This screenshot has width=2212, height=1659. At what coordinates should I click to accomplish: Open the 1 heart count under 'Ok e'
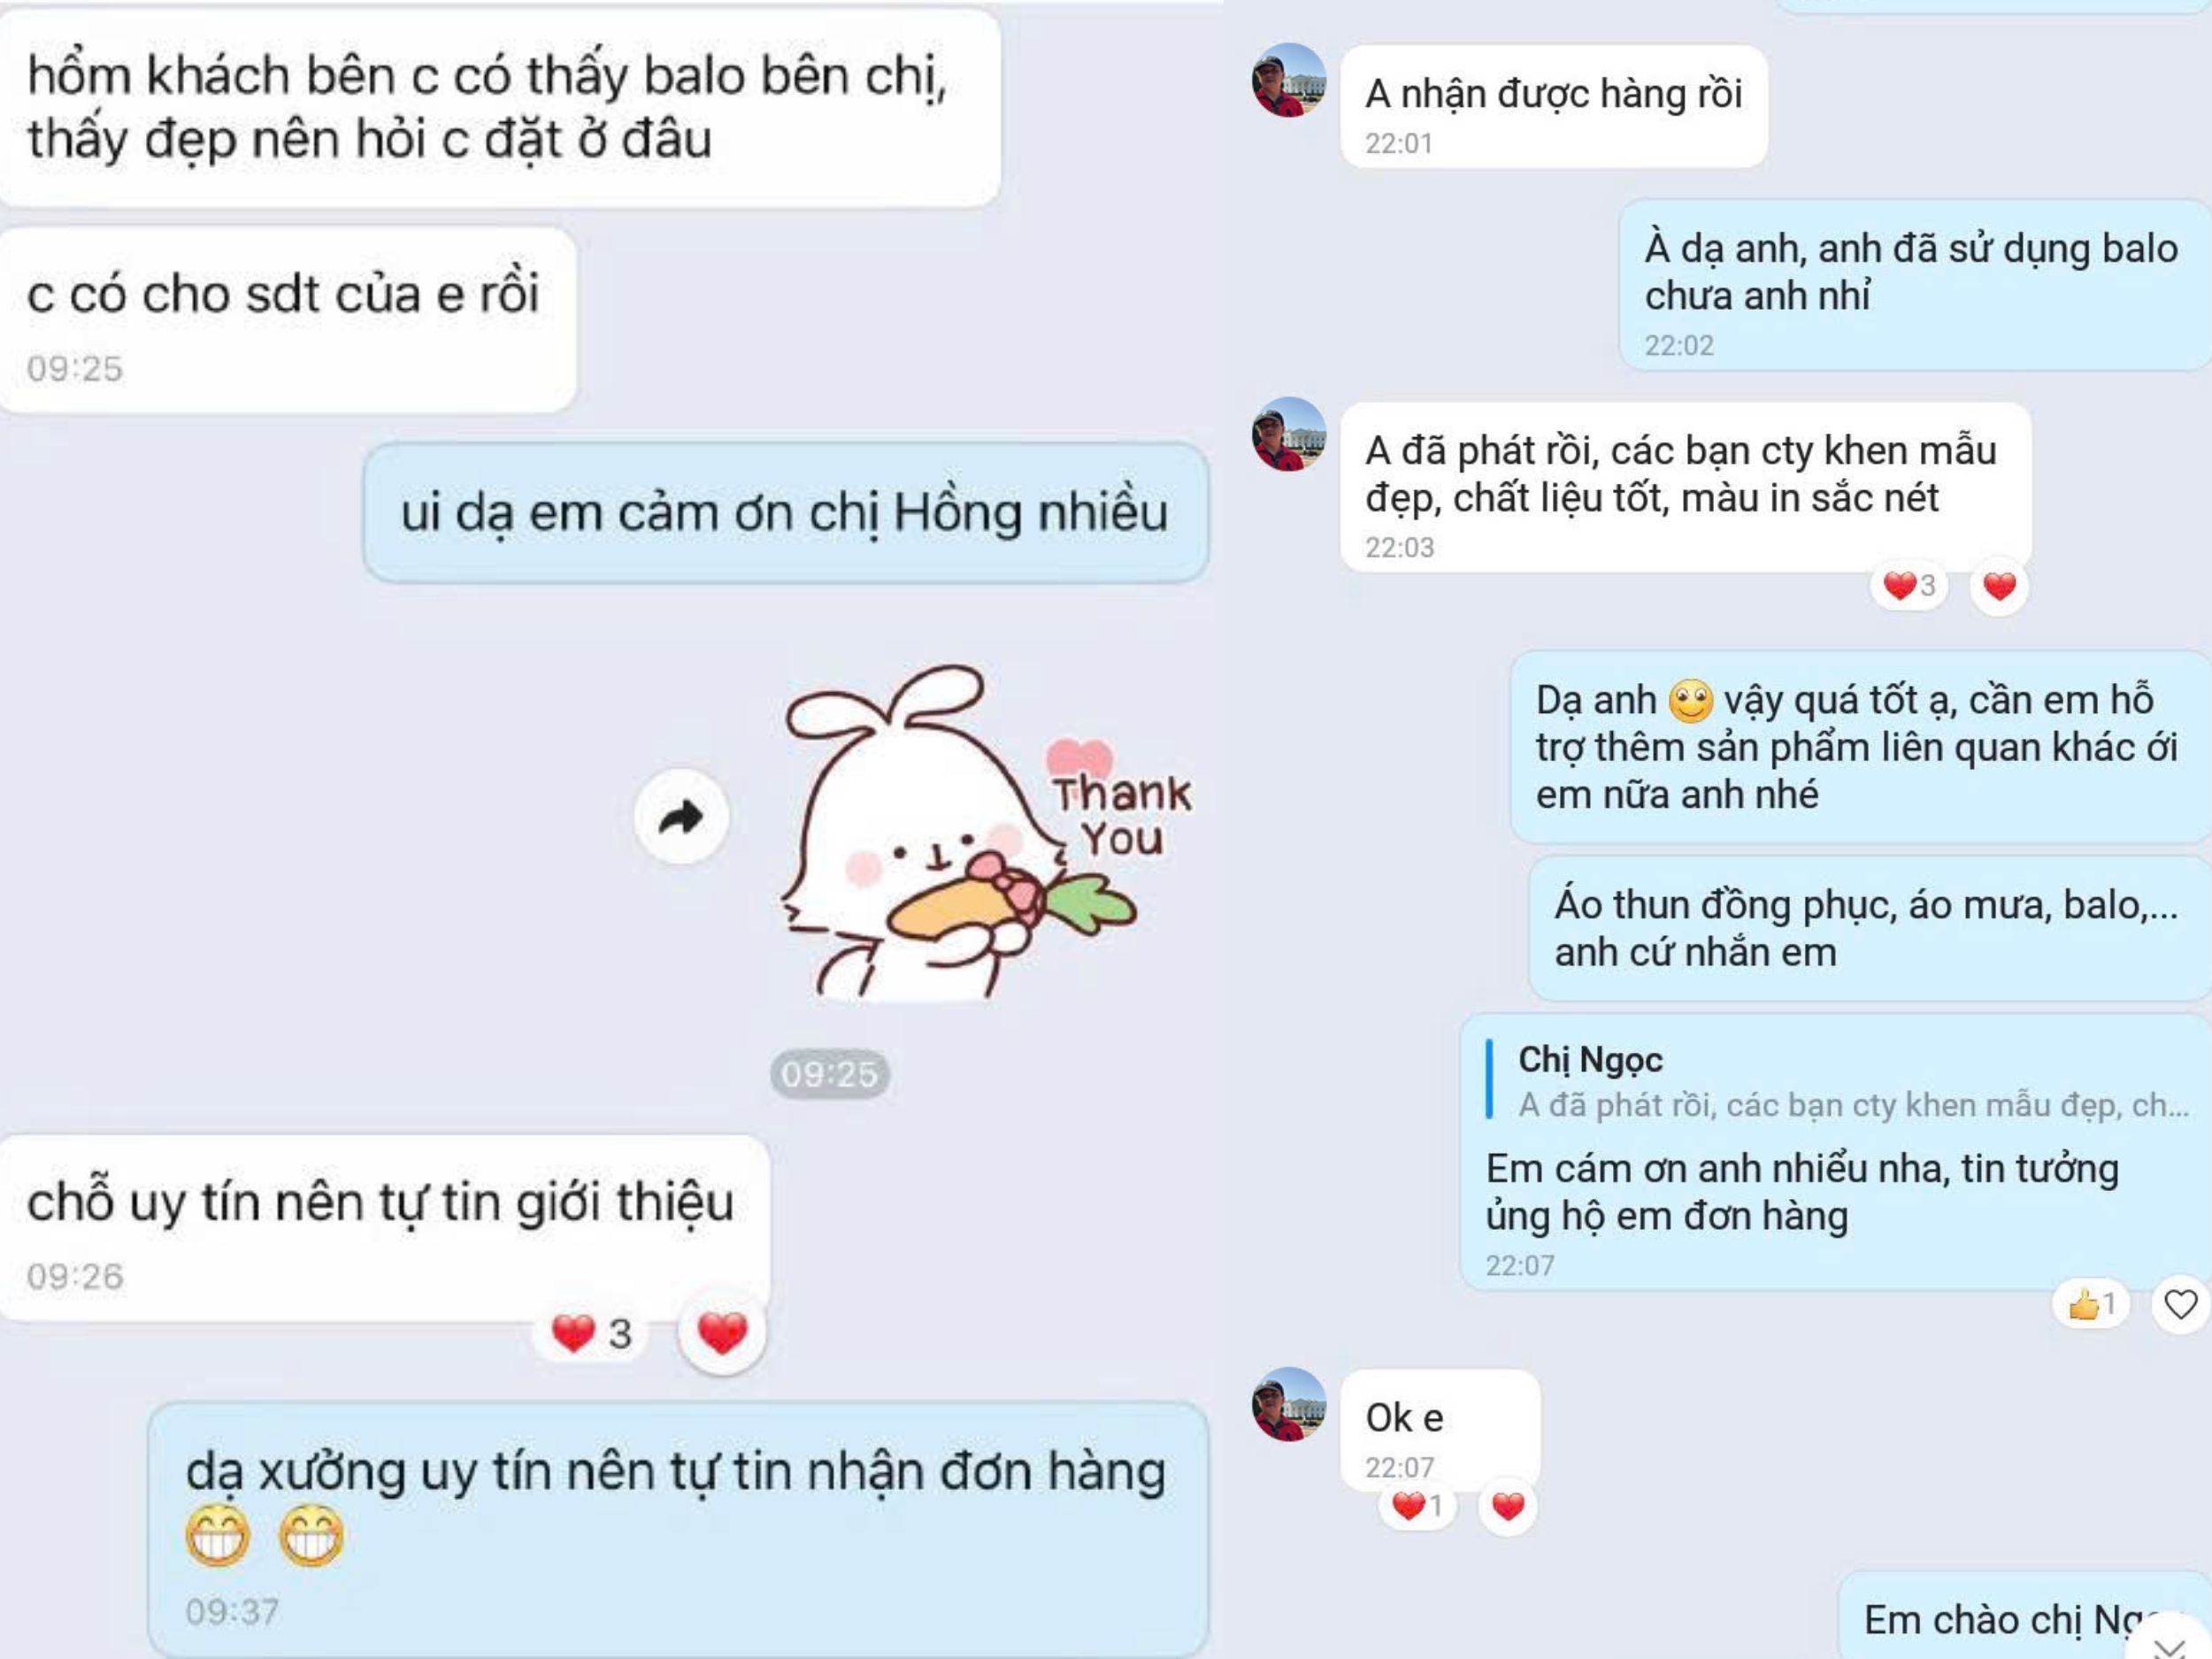point(1417,1505)
